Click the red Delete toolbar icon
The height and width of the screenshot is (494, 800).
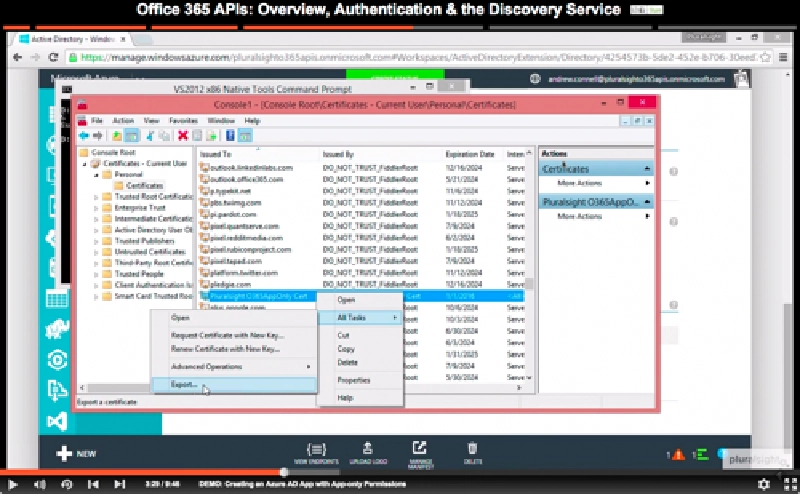click(183, 136)
